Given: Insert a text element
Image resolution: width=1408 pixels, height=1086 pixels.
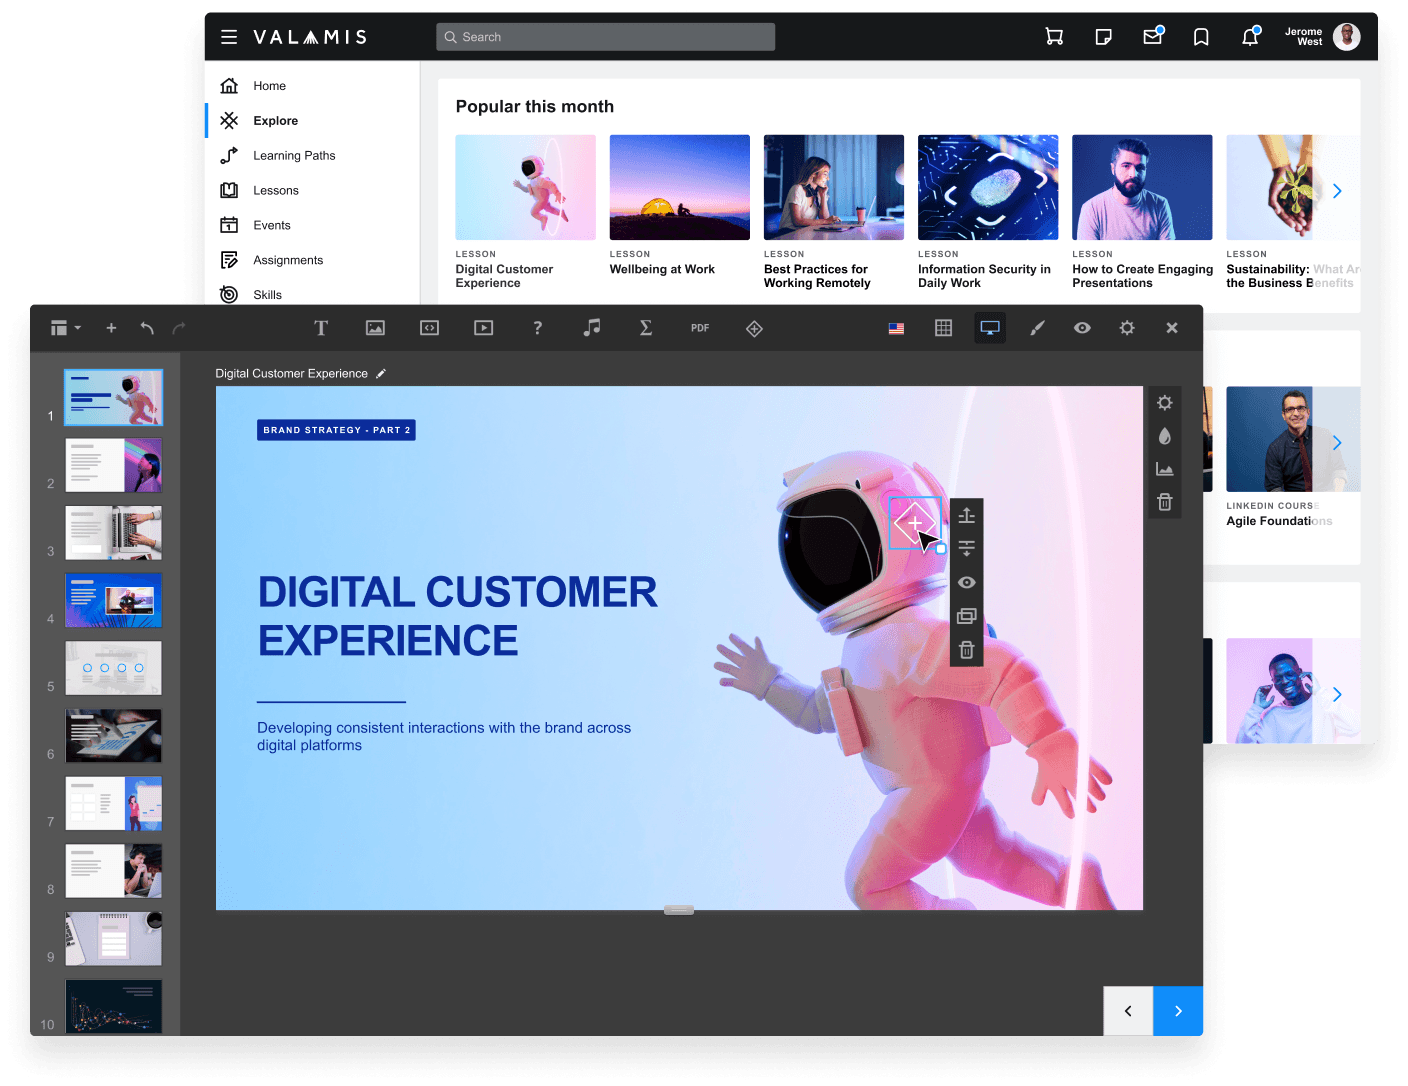Looking at the screenshot, I should 321,328.
